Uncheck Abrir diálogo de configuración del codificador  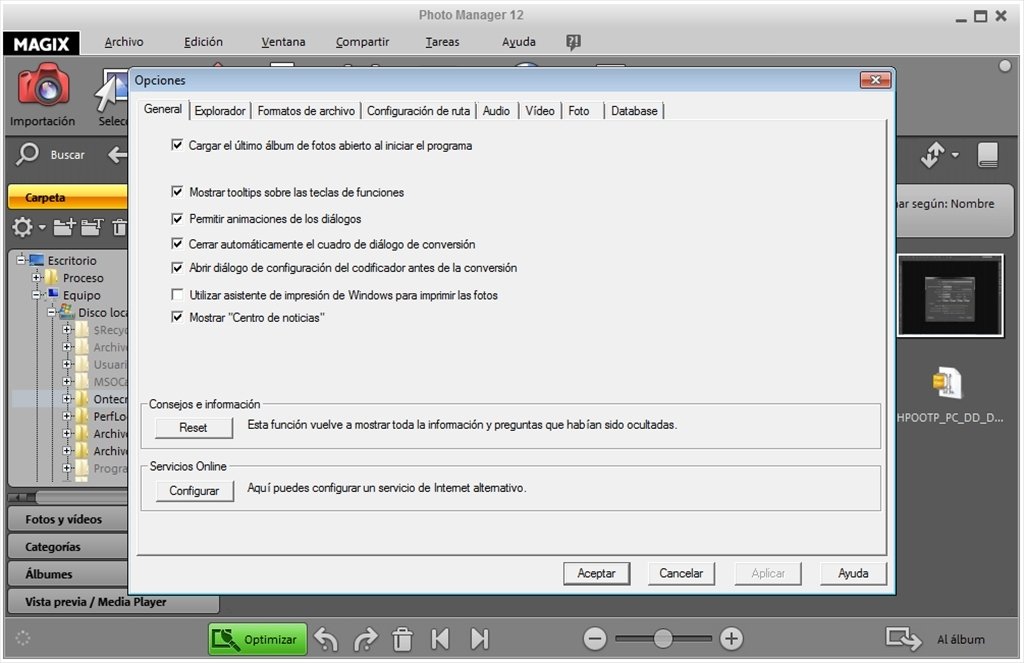[177, 267]
